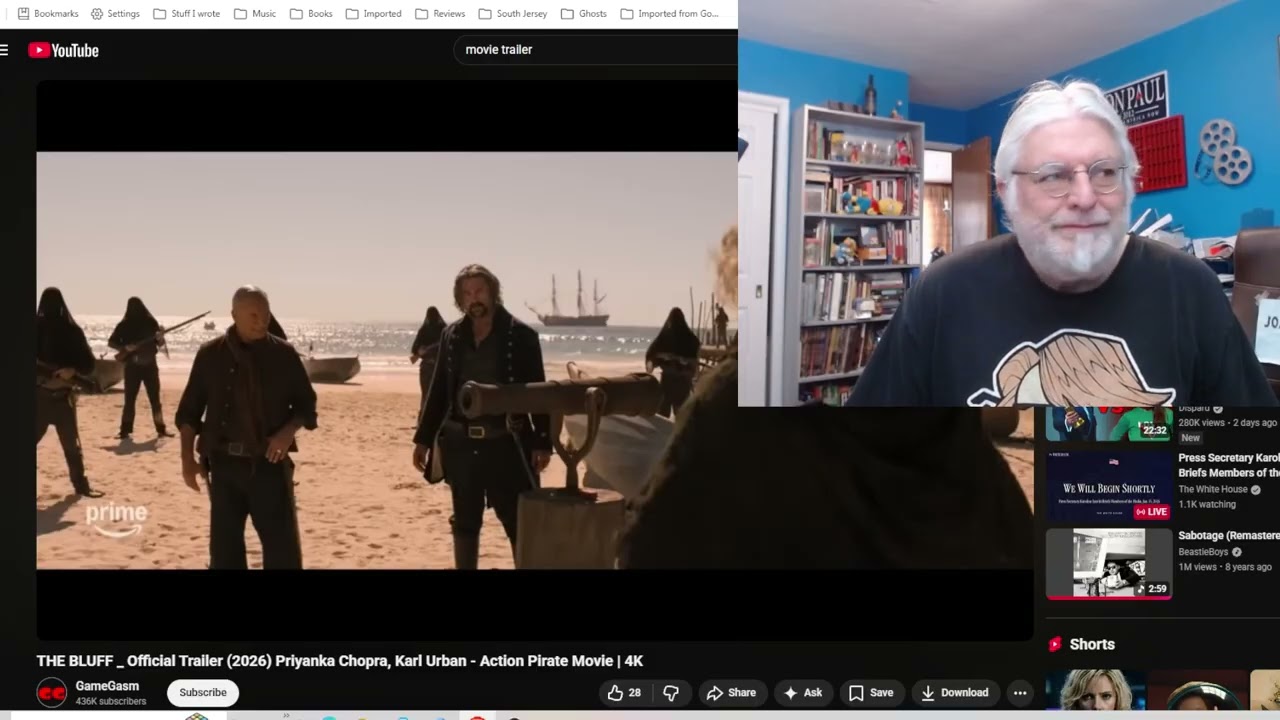Open the Books bookmark folder

click(311, 14)
